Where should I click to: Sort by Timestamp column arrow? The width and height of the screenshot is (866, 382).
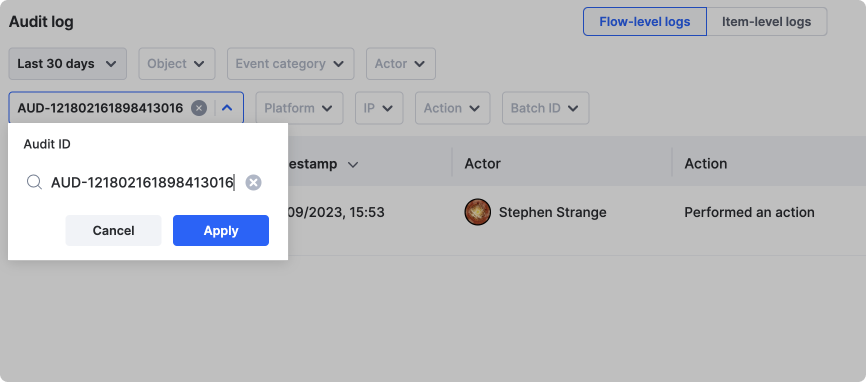coord(353,165)
